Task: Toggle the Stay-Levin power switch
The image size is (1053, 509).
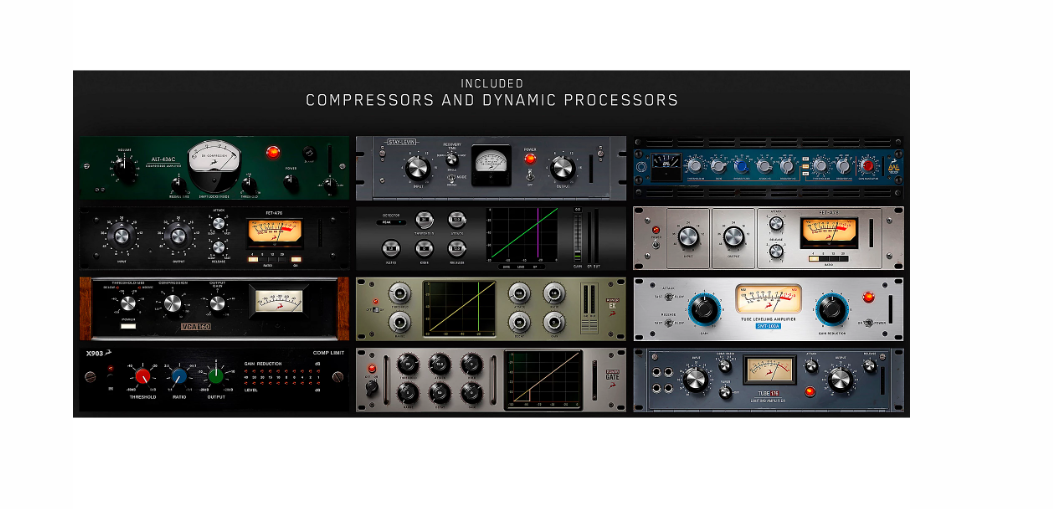Action: [x=530, y=177]
